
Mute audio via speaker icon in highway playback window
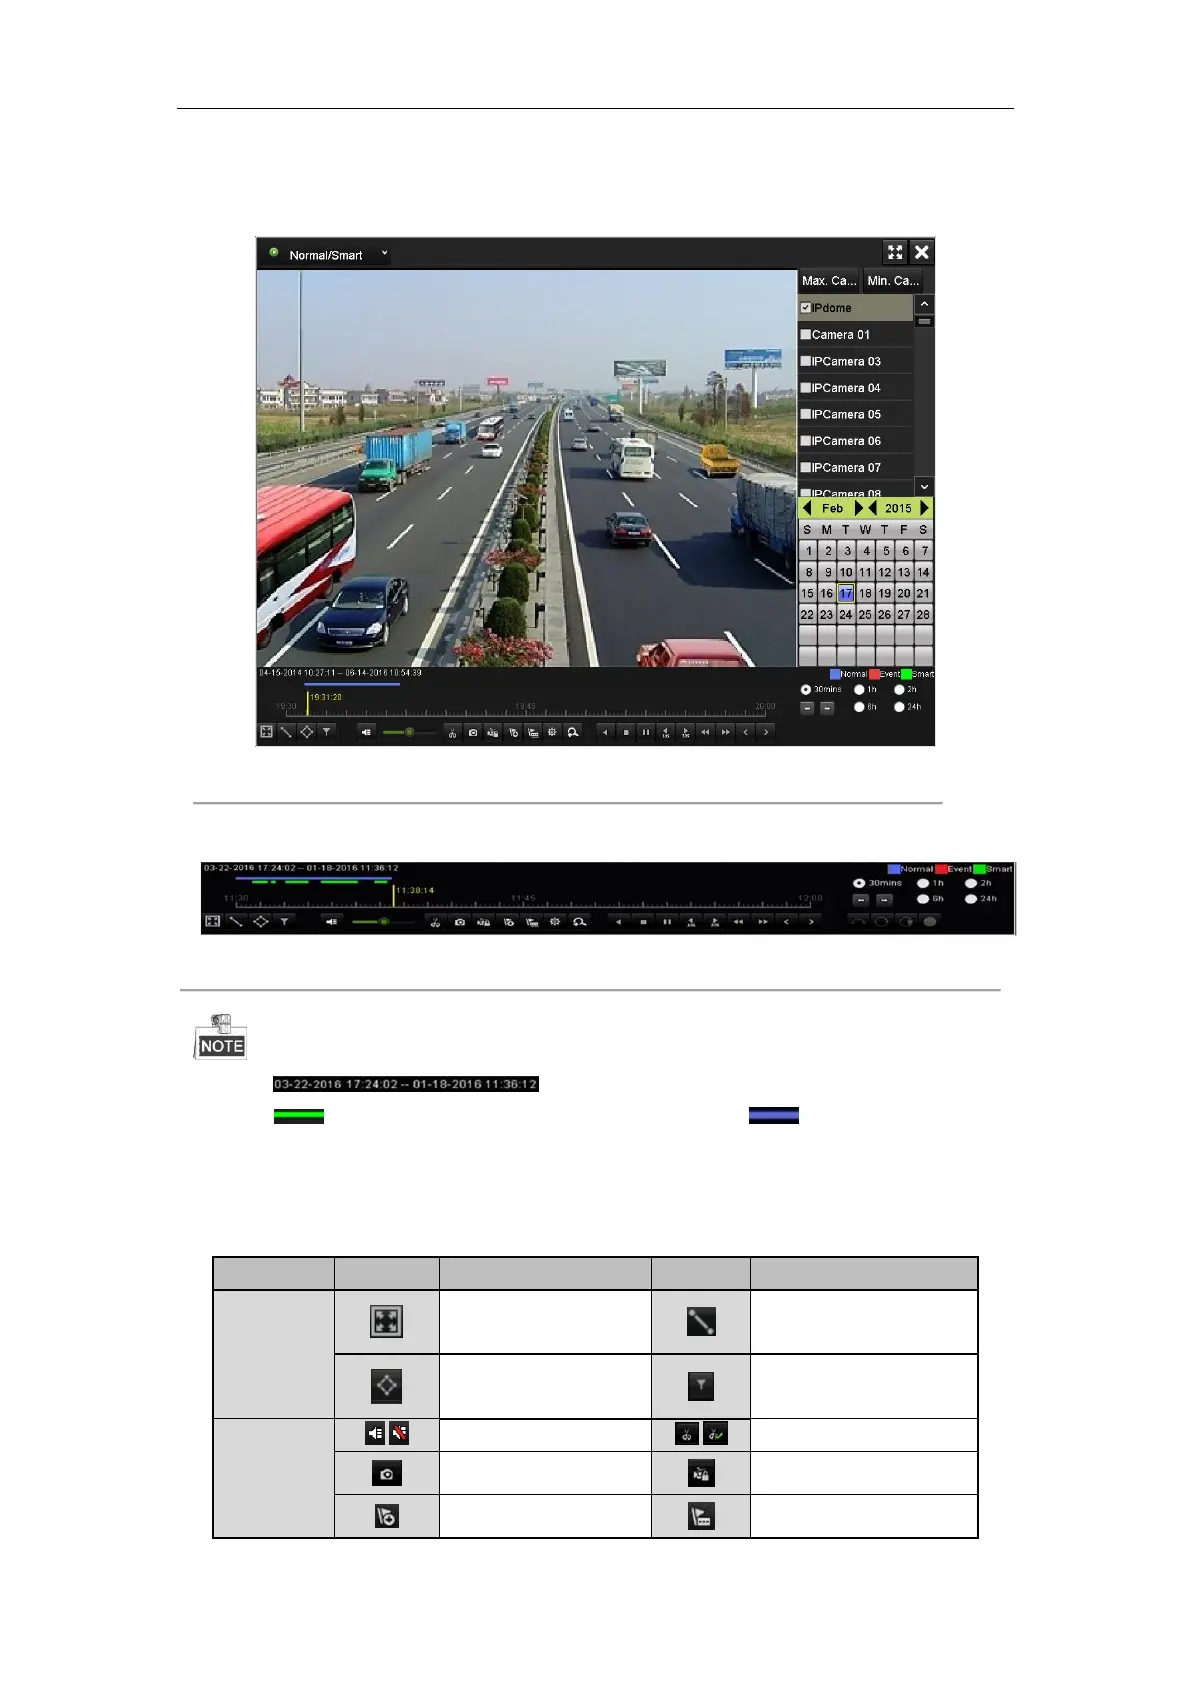click(x=366, y=732)
